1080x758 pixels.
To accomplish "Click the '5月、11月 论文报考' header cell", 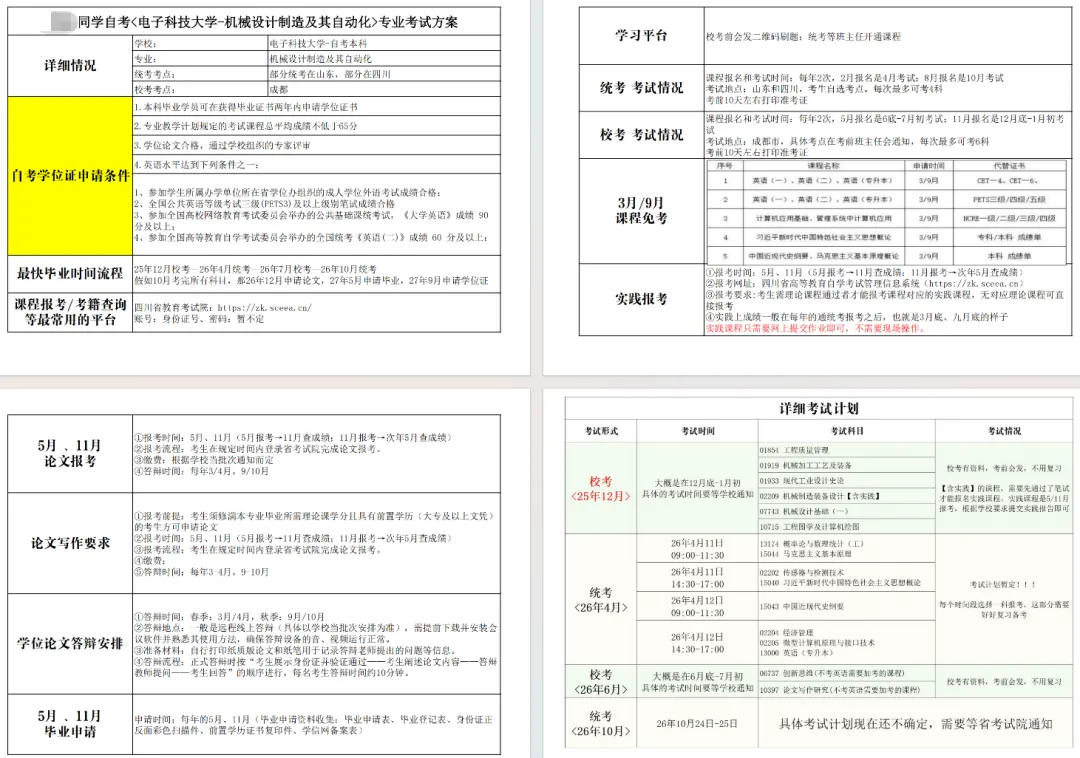I will pyautogui.click(x=70, y=453).
